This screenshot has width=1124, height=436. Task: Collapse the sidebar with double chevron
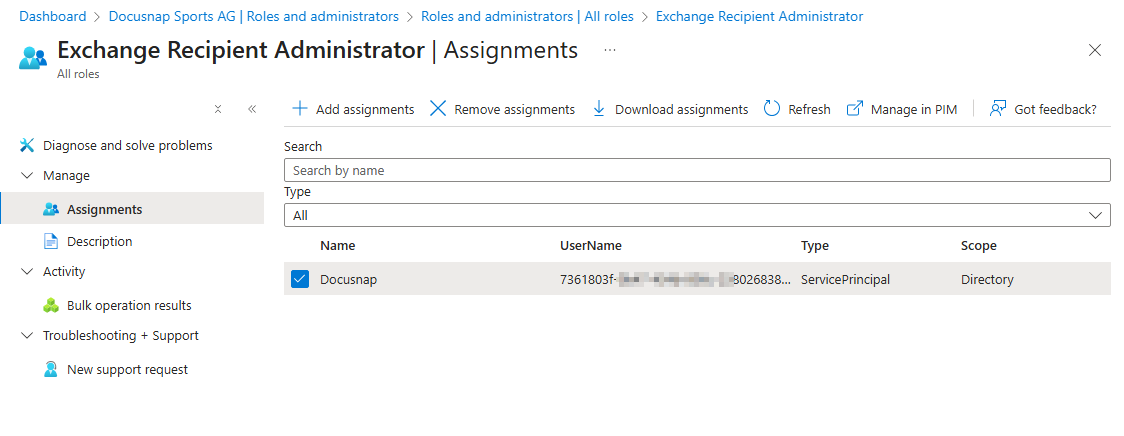pyautogui.click(x=252, y=109)
